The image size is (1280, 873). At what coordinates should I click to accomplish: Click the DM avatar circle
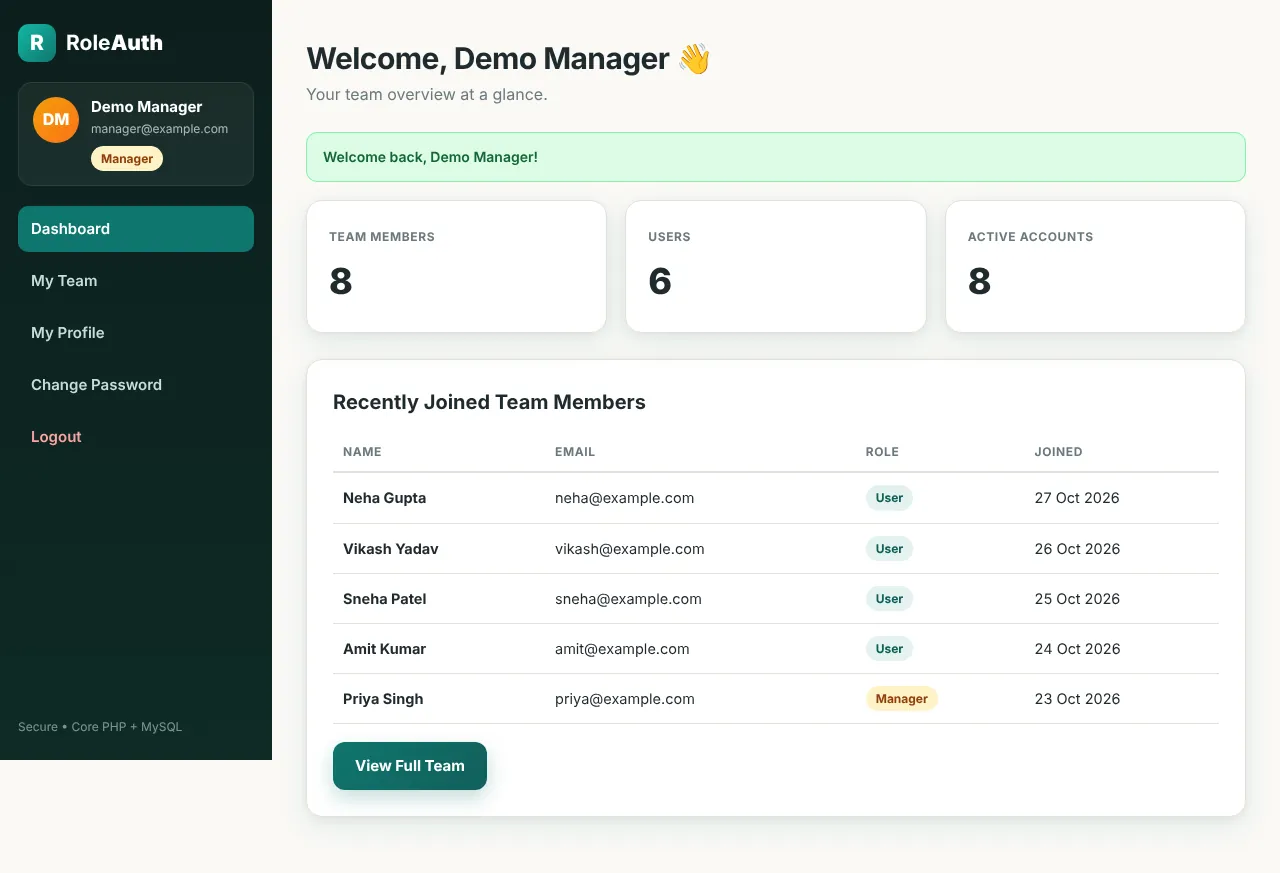click(56, 120)
